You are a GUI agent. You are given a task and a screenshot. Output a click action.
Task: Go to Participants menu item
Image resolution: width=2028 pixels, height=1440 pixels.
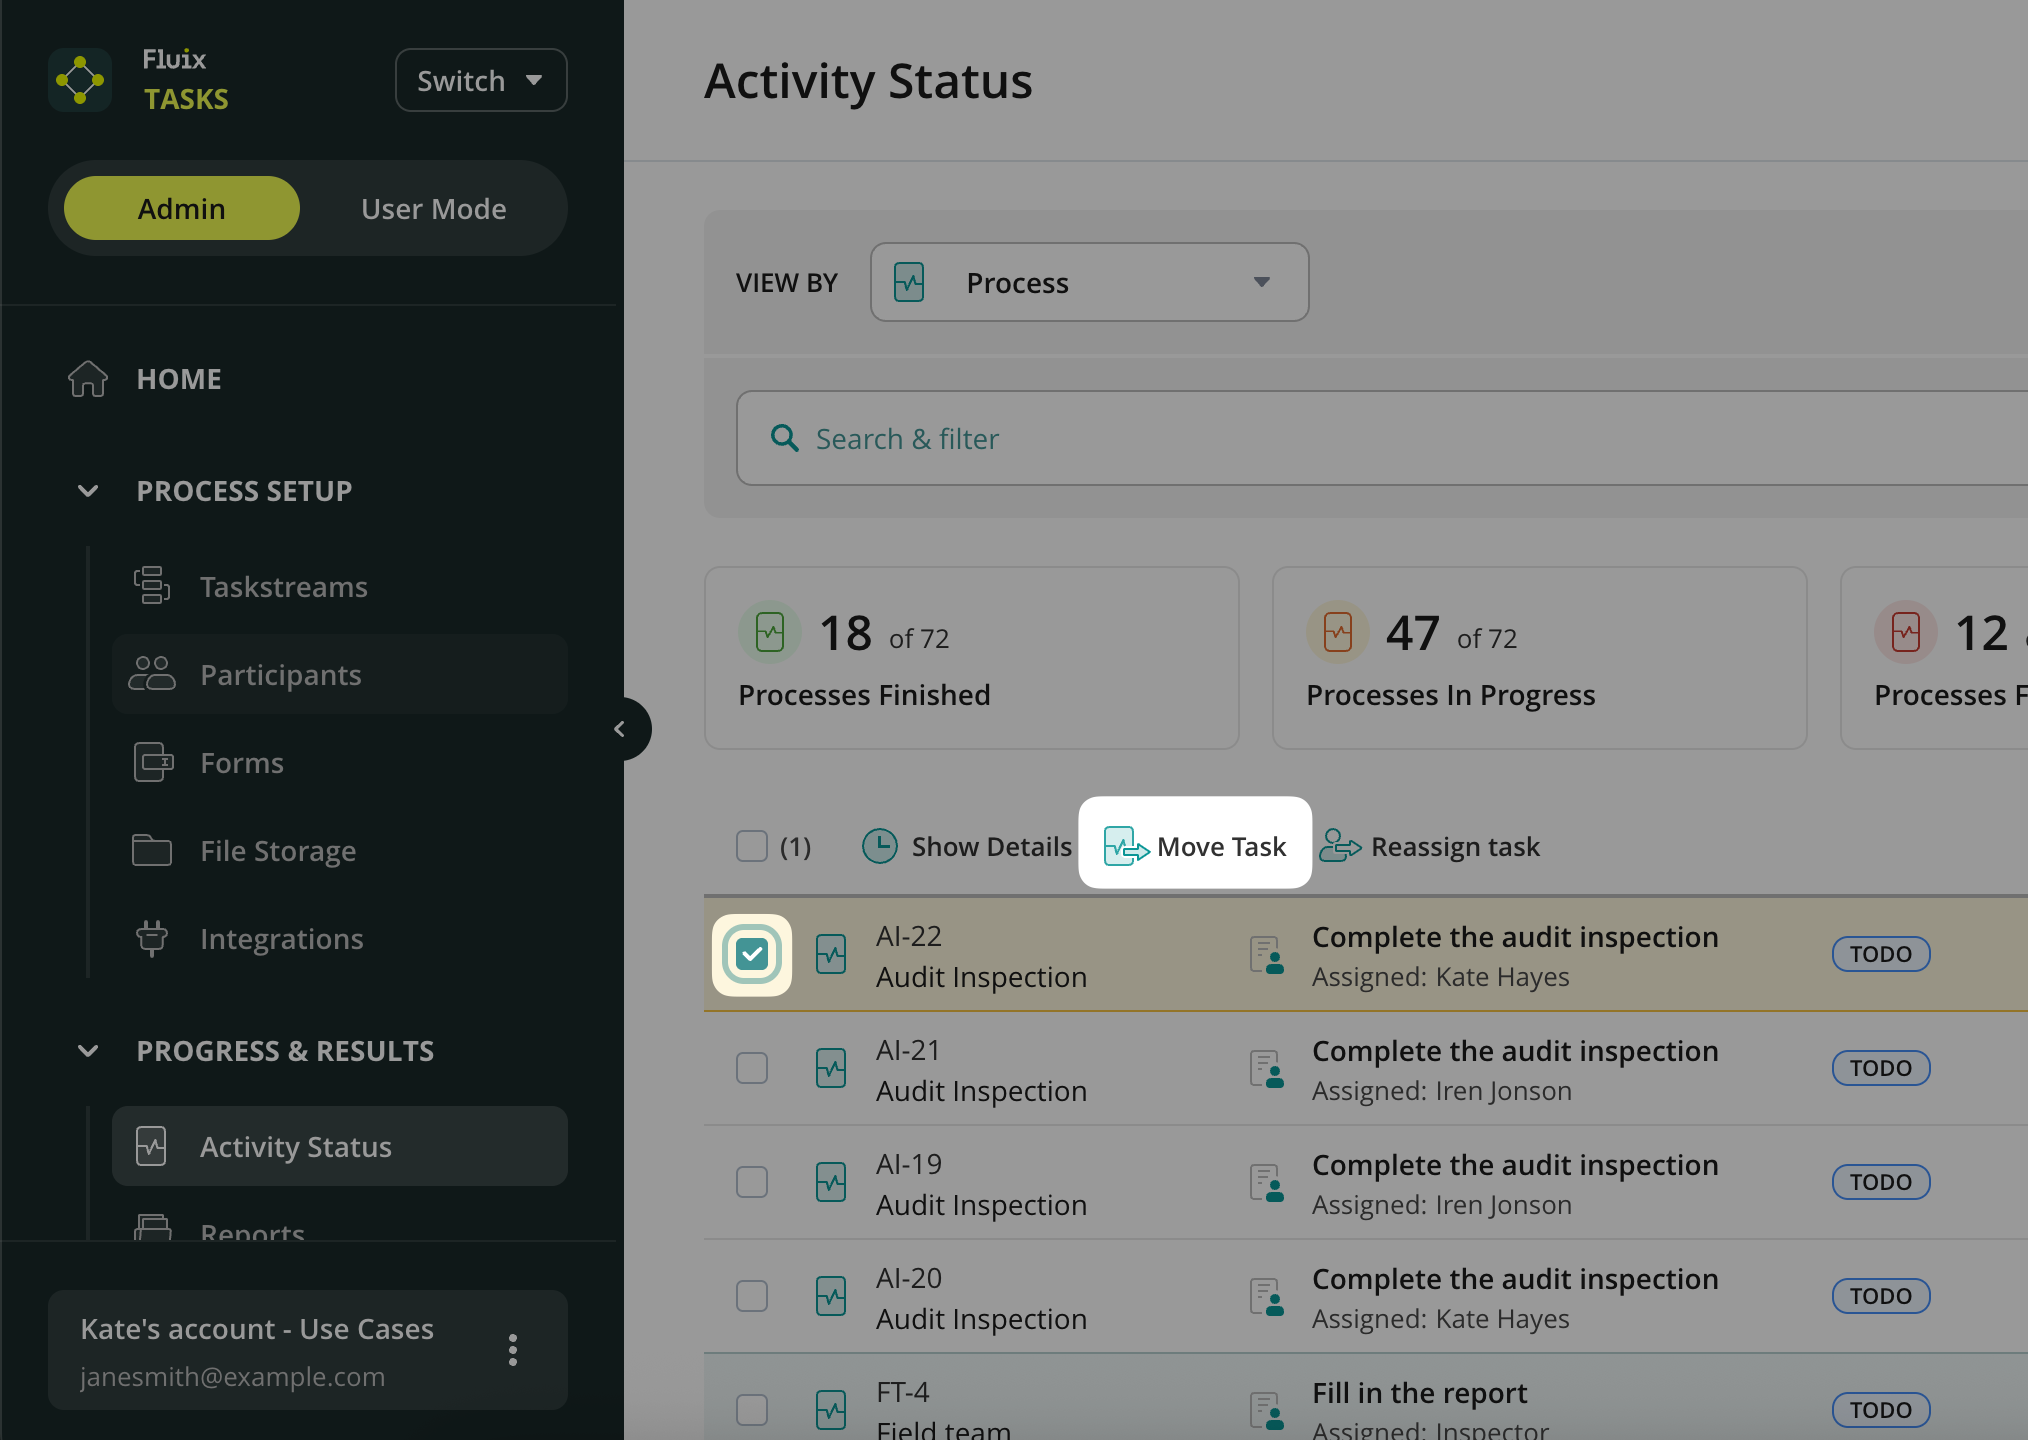(281, 675)
